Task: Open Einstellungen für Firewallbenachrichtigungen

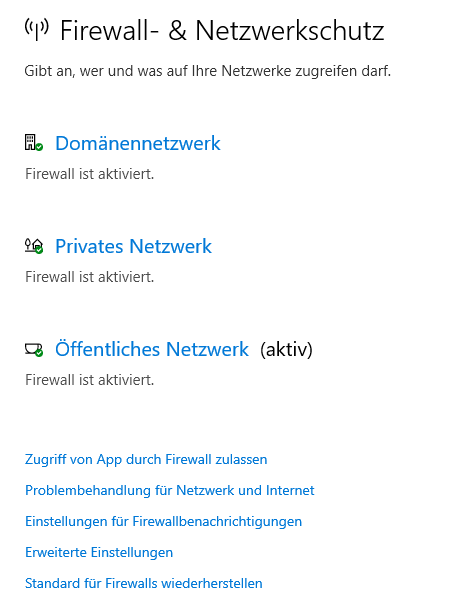Action: [x=164, y=521]
